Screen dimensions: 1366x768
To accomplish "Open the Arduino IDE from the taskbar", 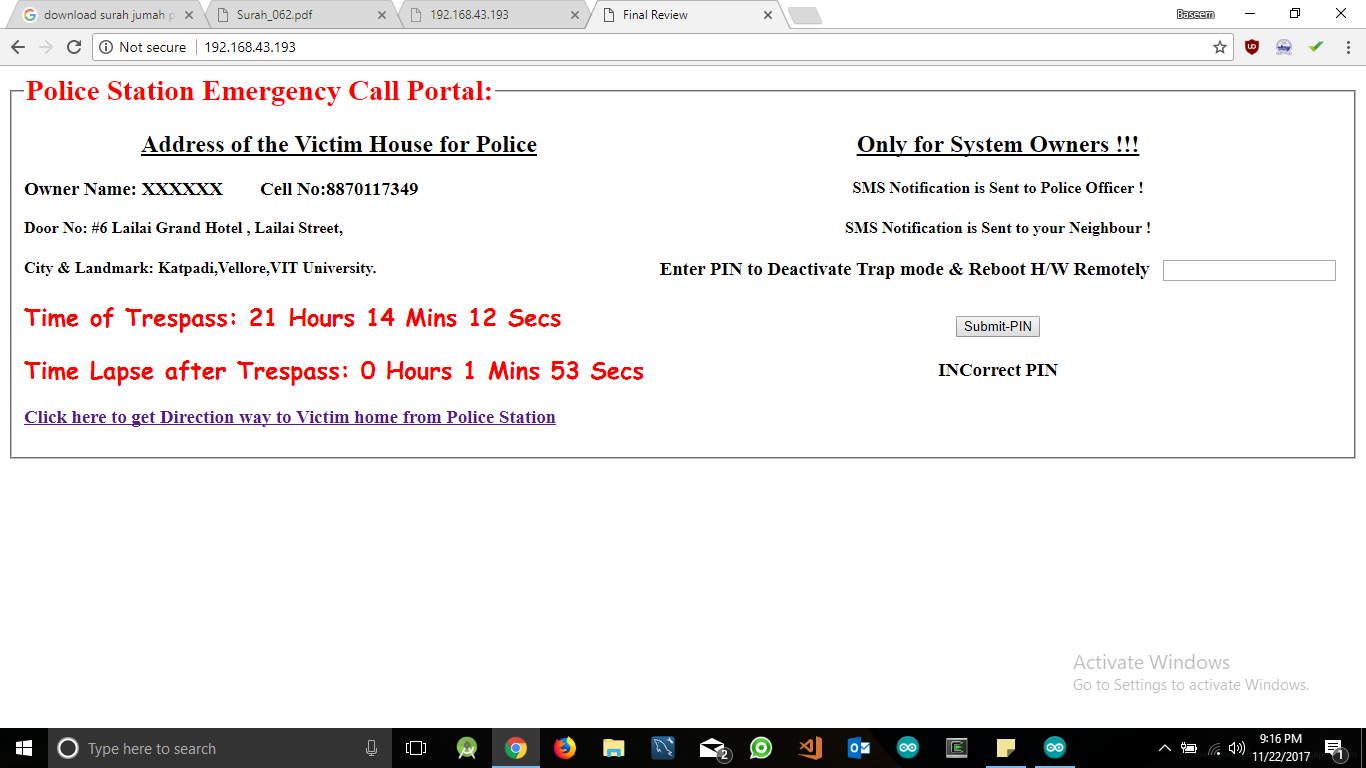I will coord(1053,747).
